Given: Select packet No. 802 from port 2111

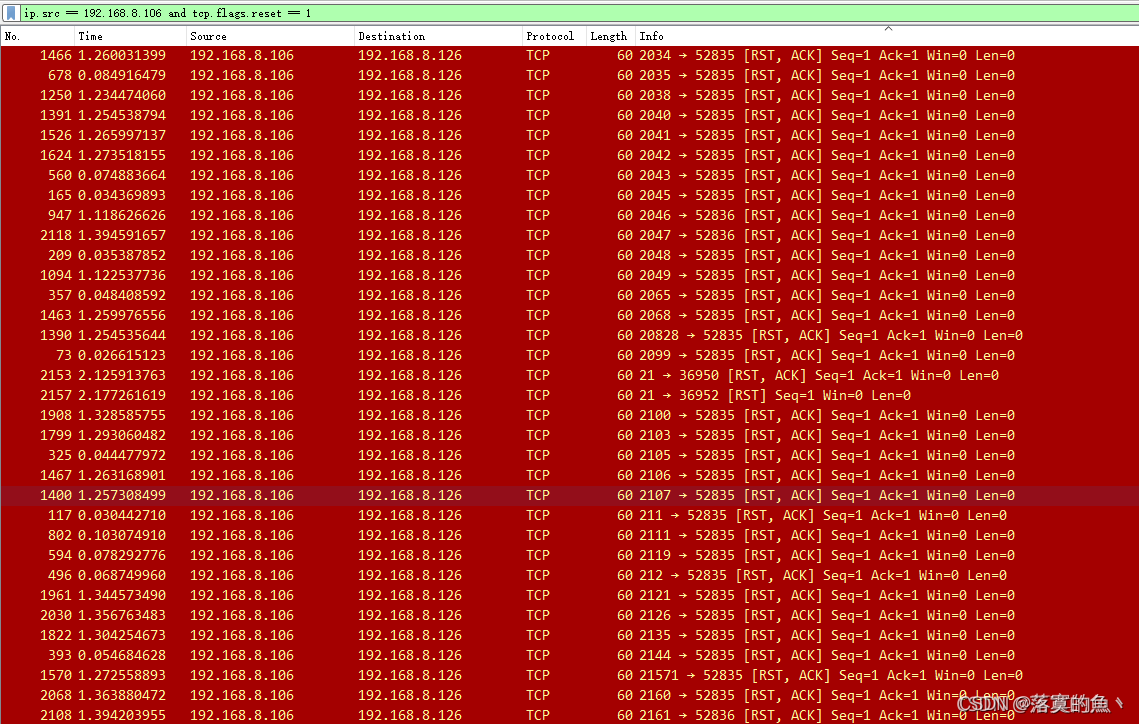Looking at the screenshot, I should (570, 535).
